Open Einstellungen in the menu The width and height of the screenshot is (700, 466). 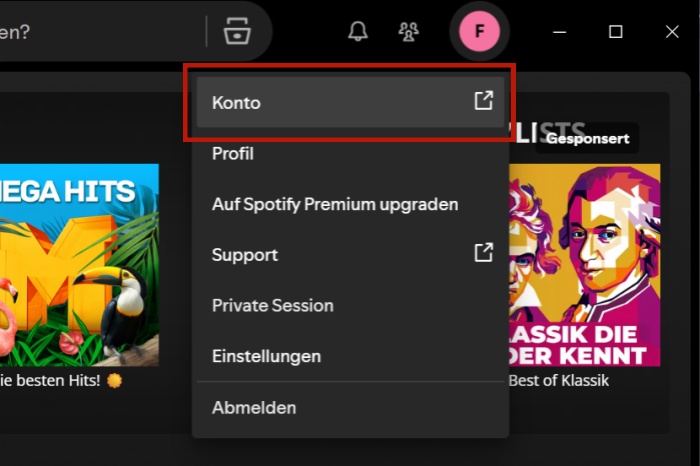[x=266, y=356]
